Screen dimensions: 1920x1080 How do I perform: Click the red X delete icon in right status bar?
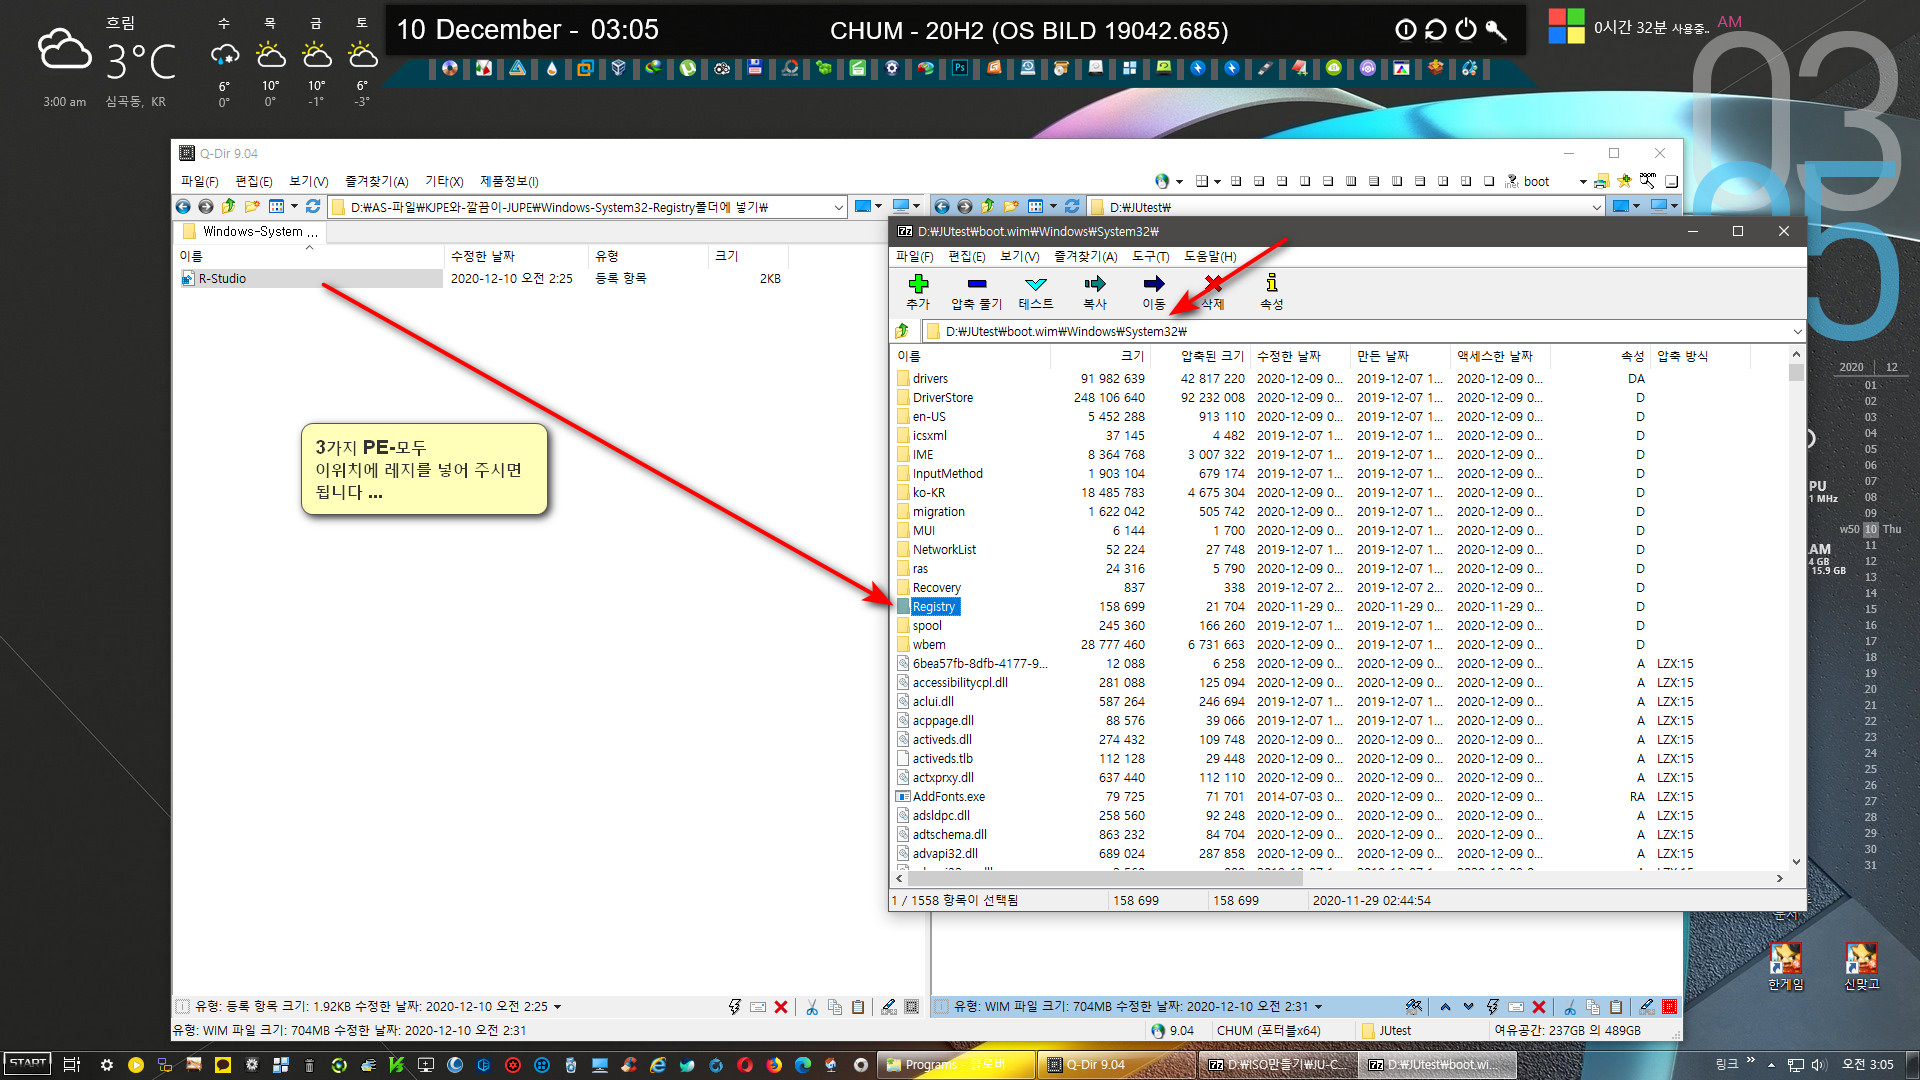click(1539, 1007)
